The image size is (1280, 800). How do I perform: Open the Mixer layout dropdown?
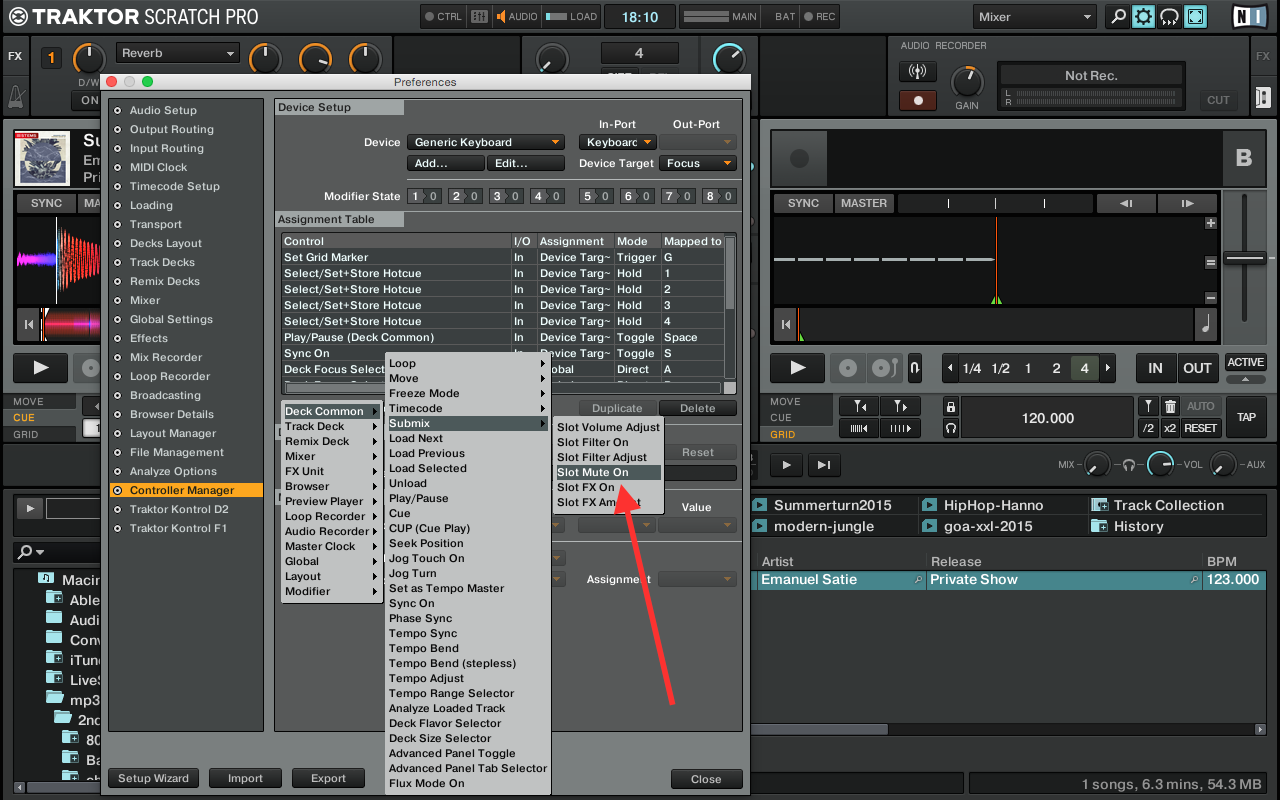(x=1034, y=17)
